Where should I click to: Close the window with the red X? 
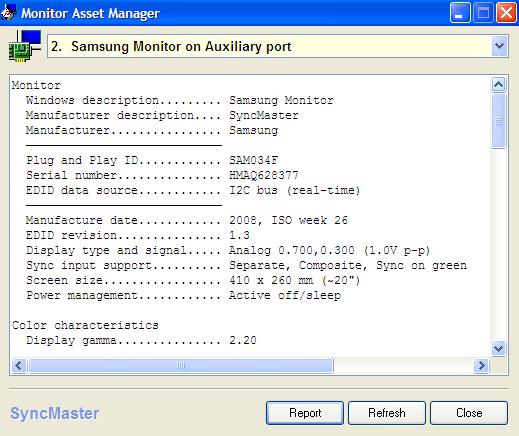tap(506, 13)
